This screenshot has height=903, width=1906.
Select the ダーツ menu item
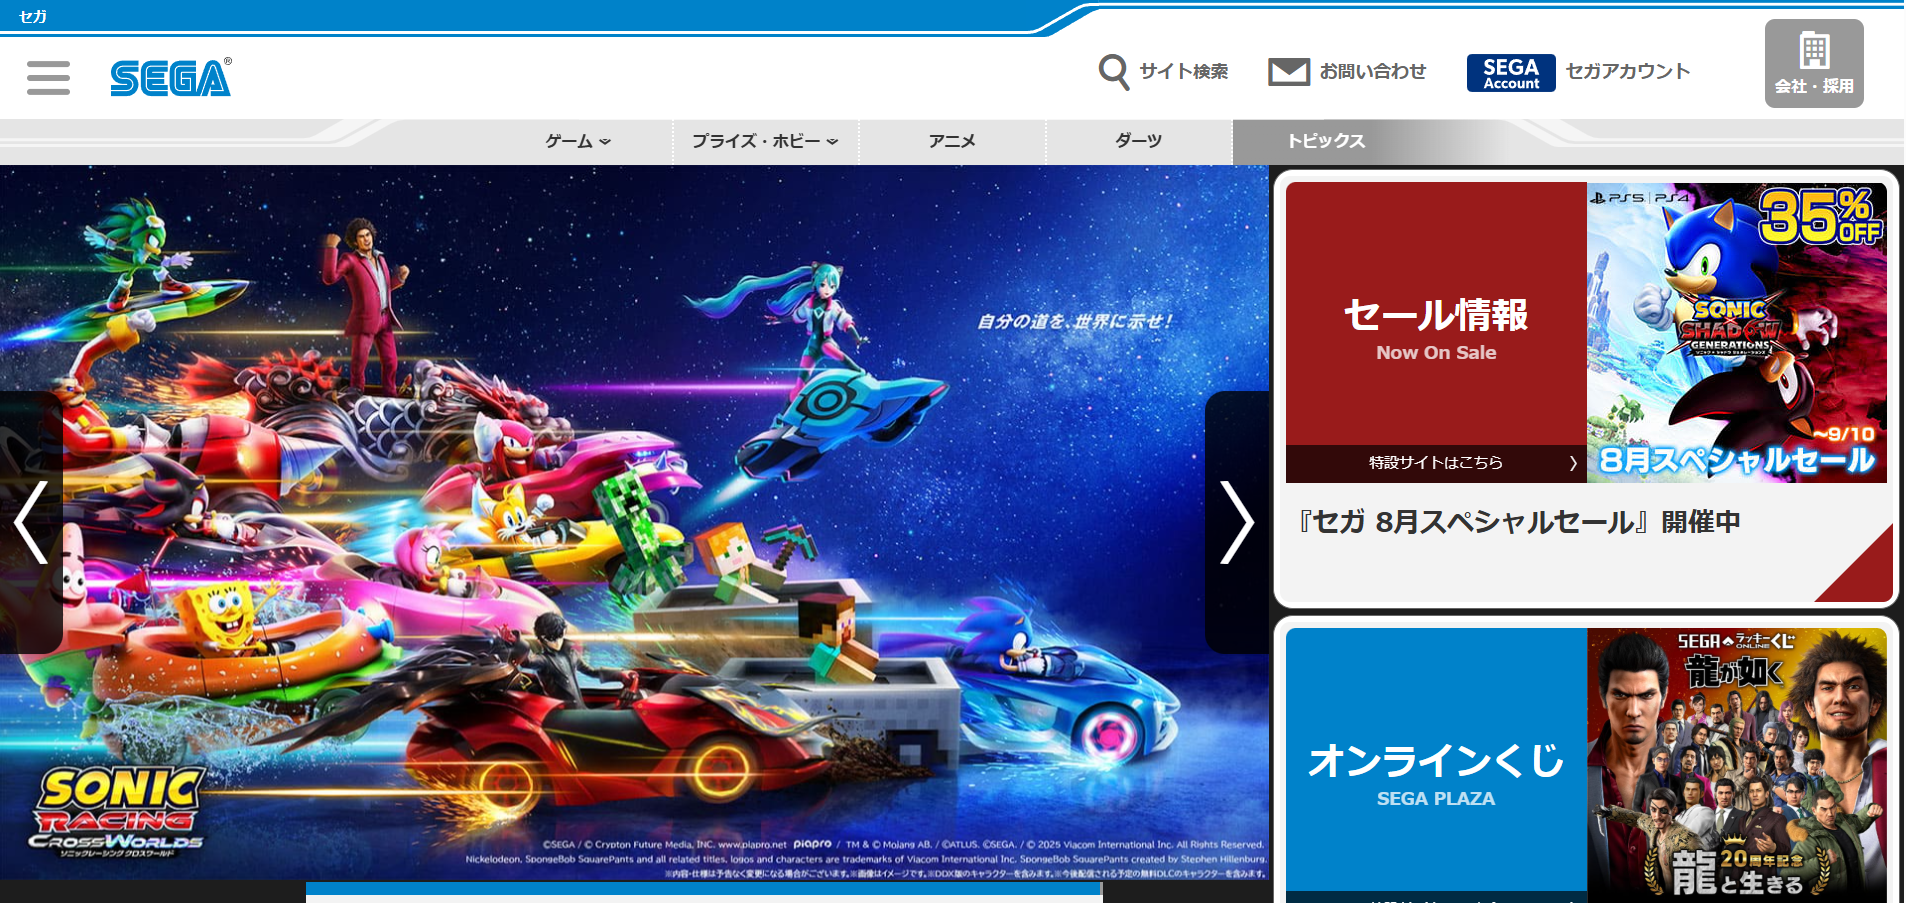point(1138,141)
